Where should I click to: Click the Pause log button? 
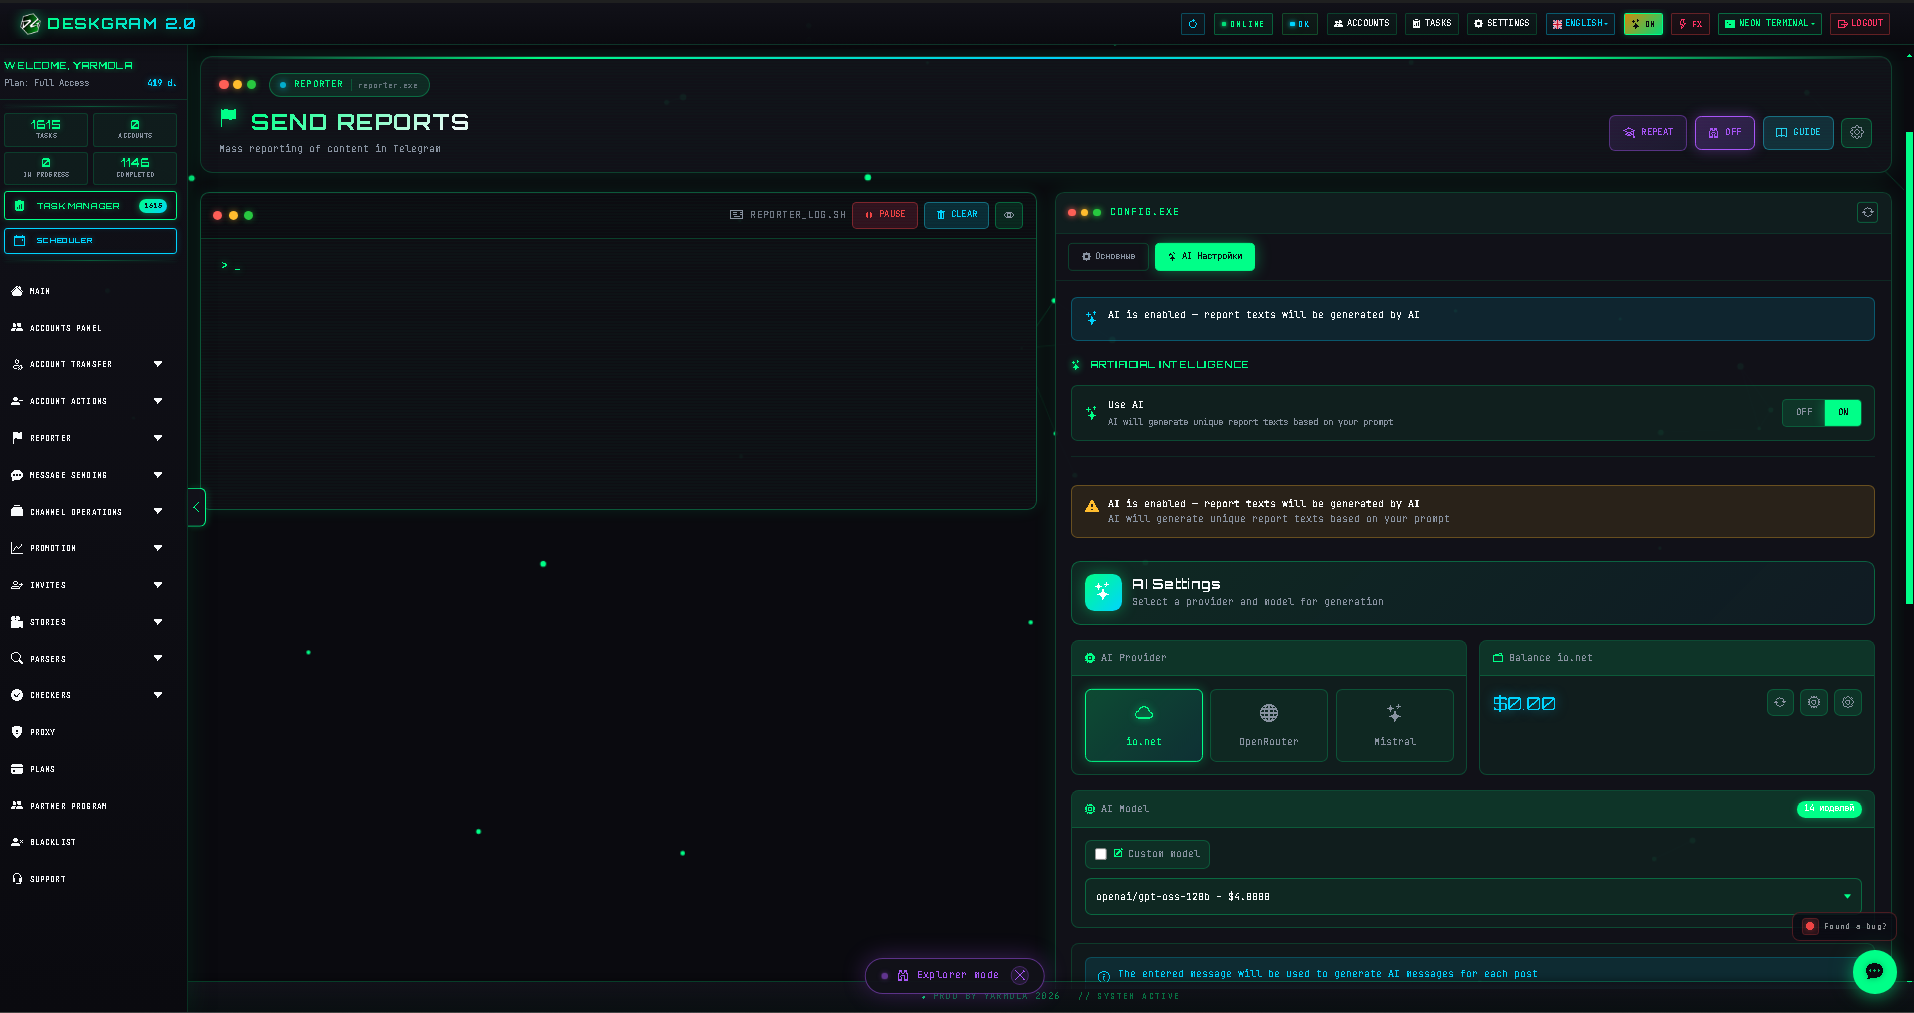pyautogui.click(x=884, y=215)
